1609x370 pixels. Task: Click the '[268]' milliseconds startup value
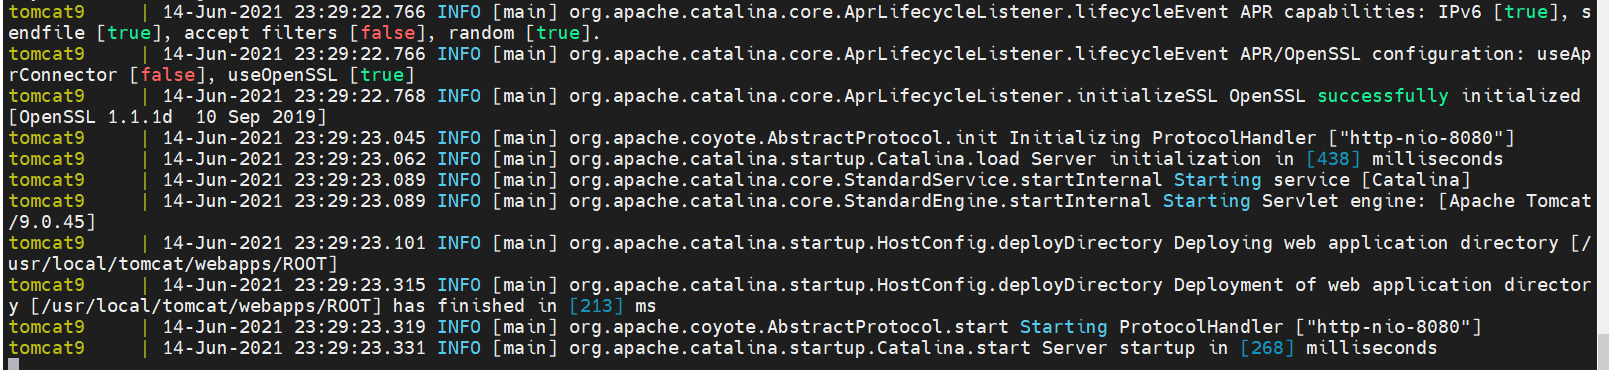(1267, 348)
